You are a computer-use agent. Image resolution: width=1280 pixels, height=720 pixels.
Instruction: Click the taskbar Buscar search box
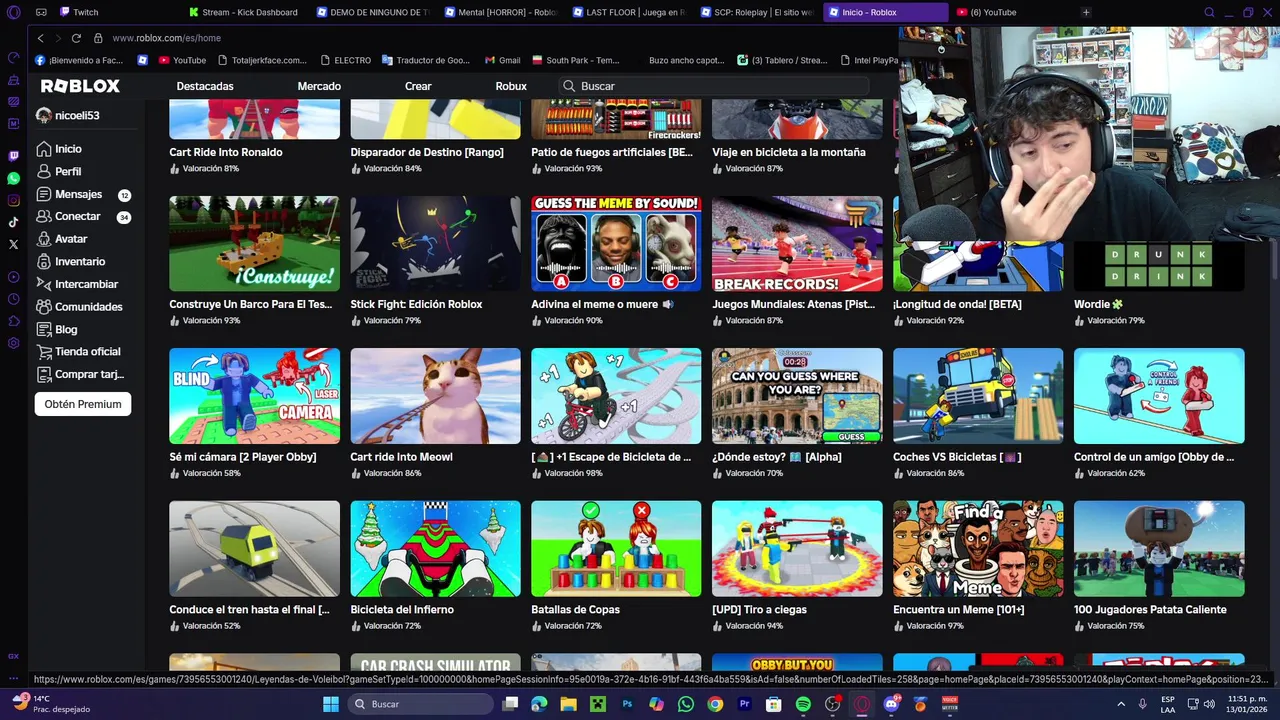pyautogui.click(x=420, y=704)
